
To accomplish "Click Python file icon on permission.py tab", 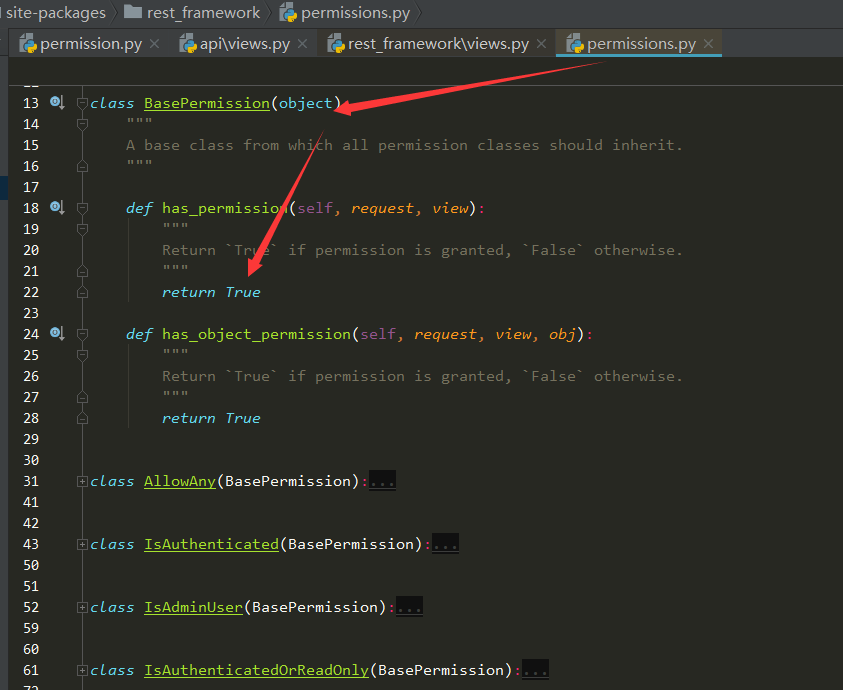I will [27, 44].
